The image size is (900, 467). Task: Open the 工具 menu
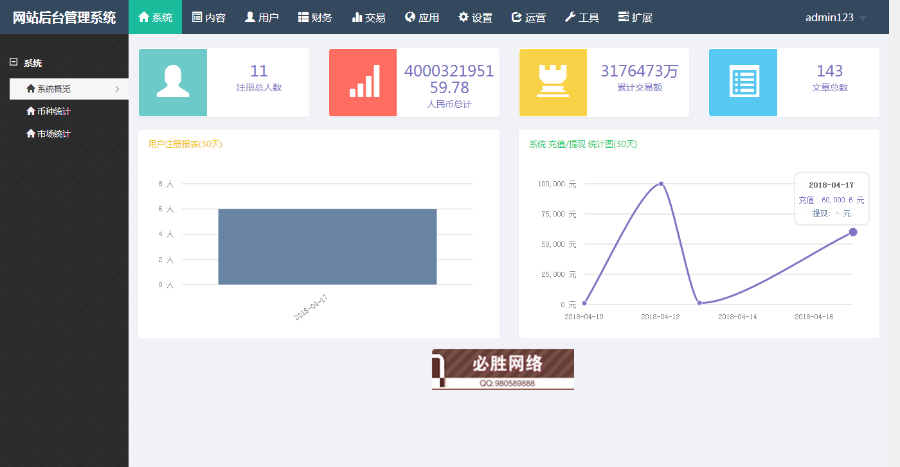582,17
